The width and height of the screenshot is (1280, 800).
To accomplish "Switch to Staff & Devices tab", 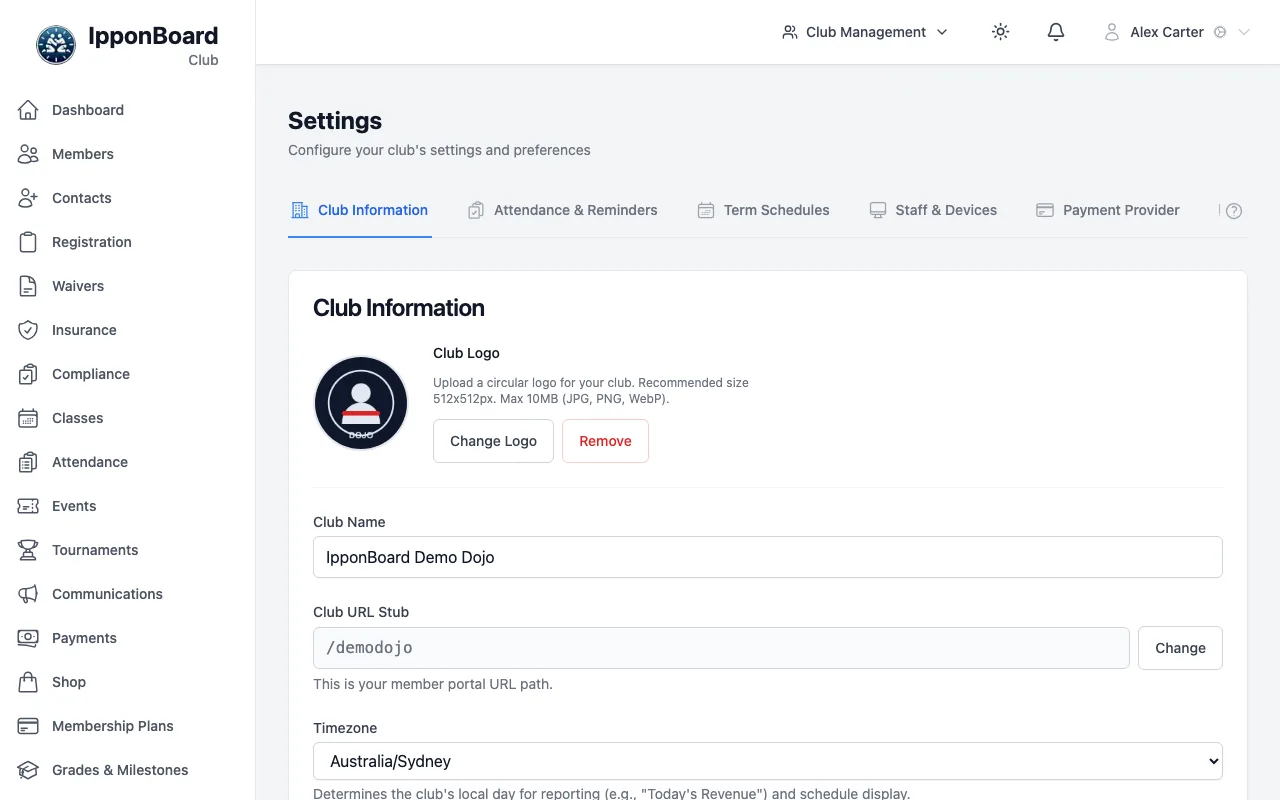I will [x=933, y=210].
